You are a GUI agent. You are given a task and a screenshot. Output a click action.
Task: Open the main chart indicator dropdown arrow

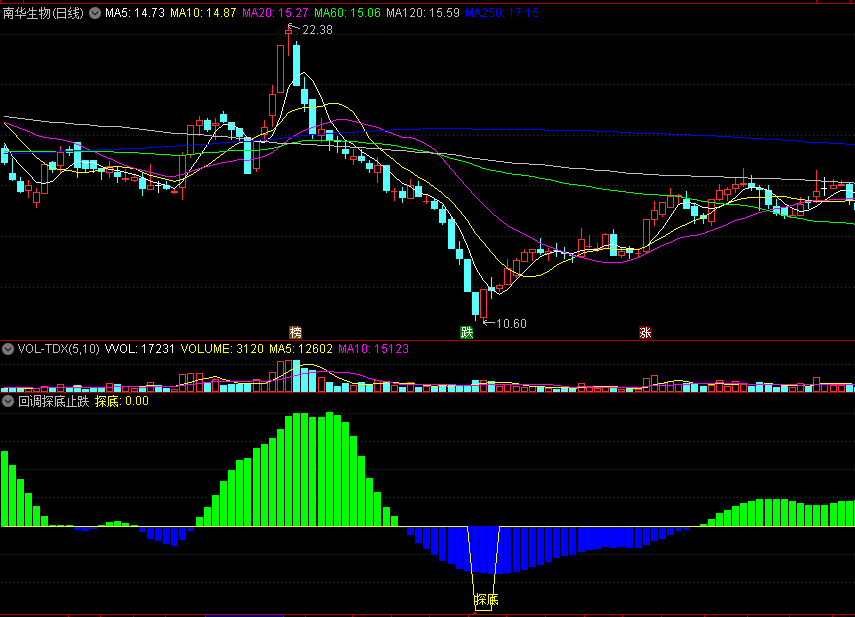[x=95, y=13]
